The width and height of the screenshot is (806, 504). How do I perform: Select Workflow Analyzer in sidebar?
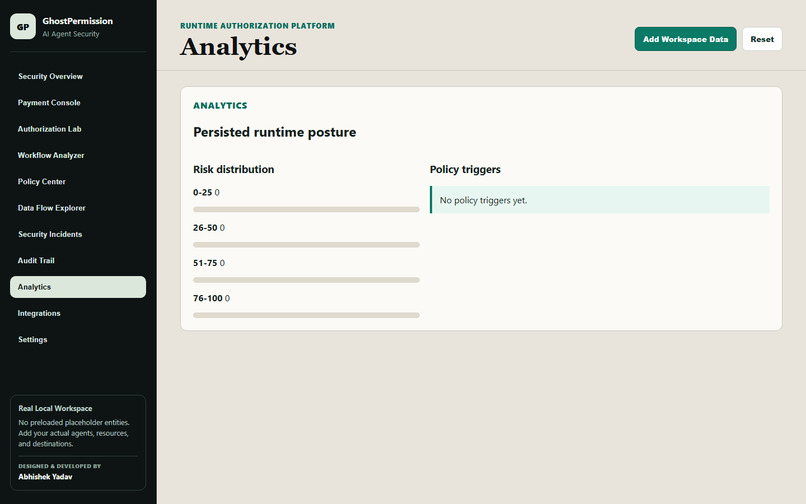[78, 155]
